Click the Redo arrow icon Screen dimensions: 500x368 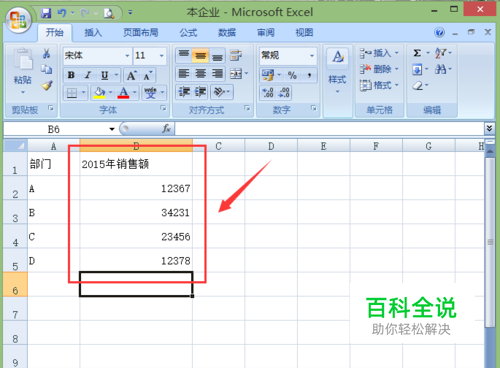85,13
